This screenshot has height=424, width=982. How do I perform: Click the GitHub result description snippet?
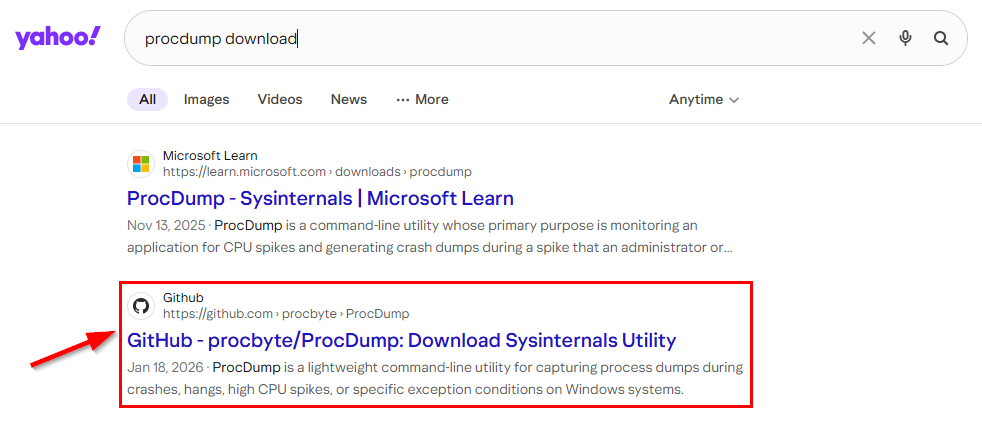point(435,378)
